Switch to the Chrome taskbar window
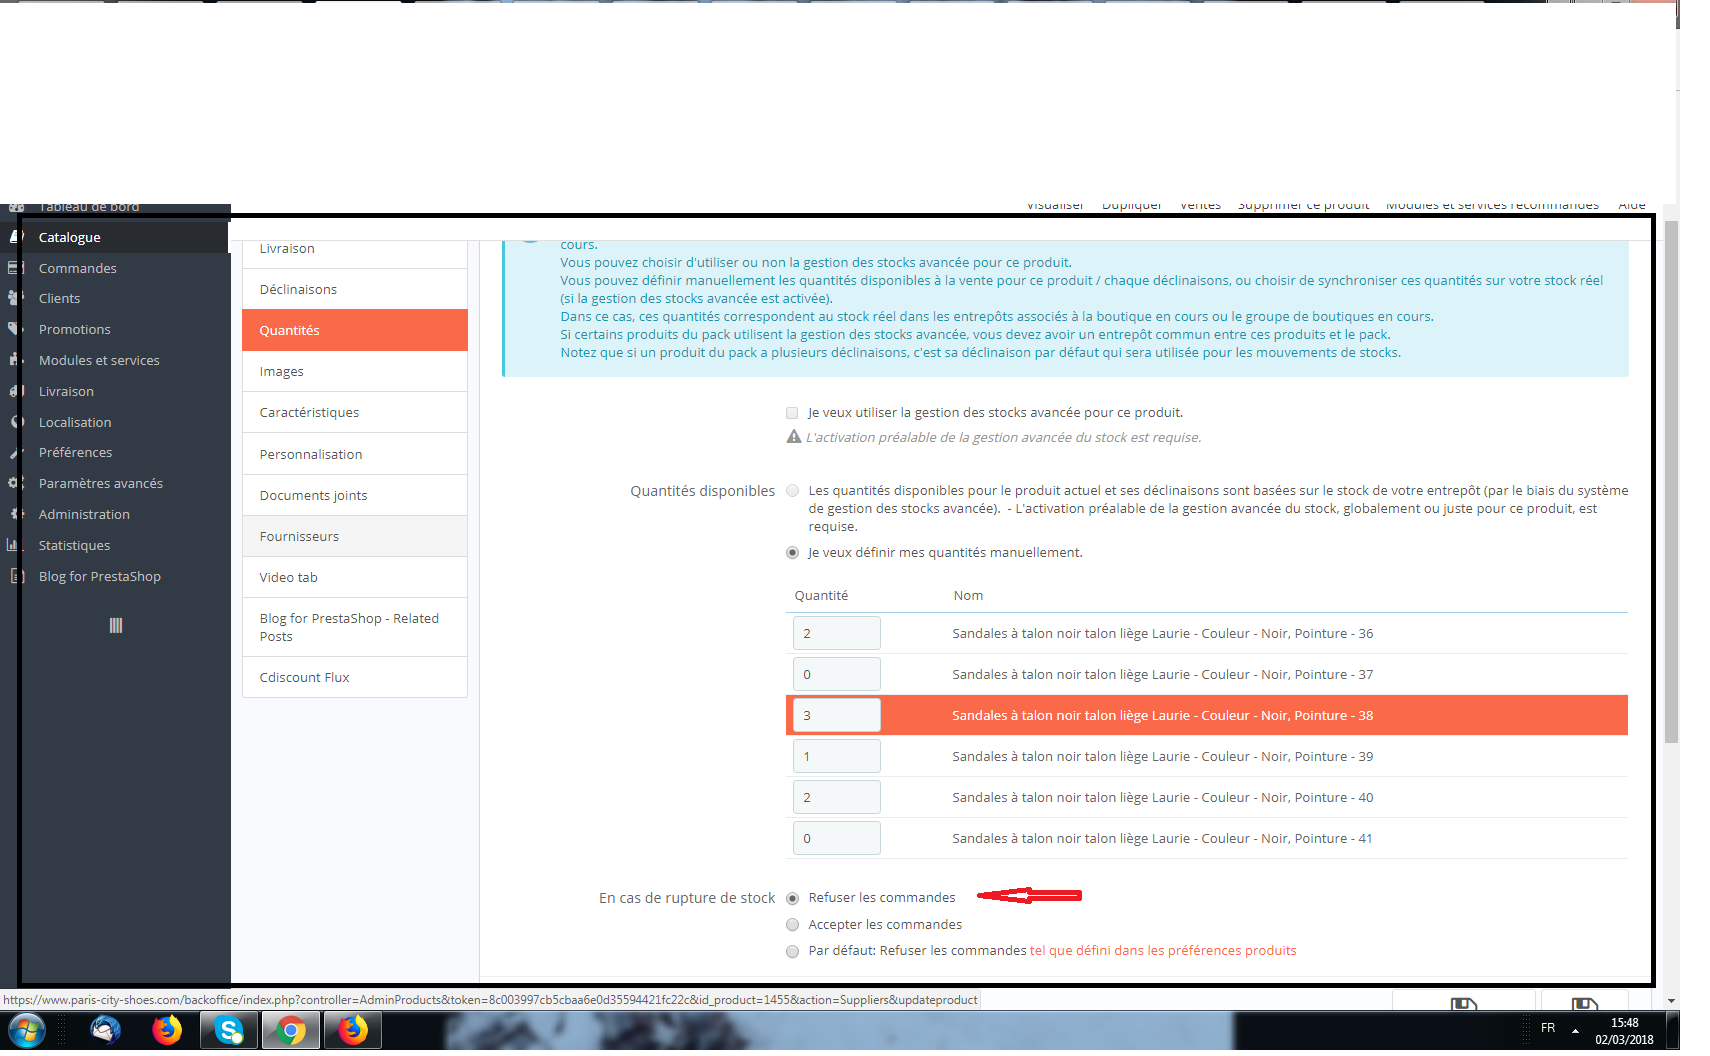The width and height of the screenshot is (1710, 1056). 291,1030
